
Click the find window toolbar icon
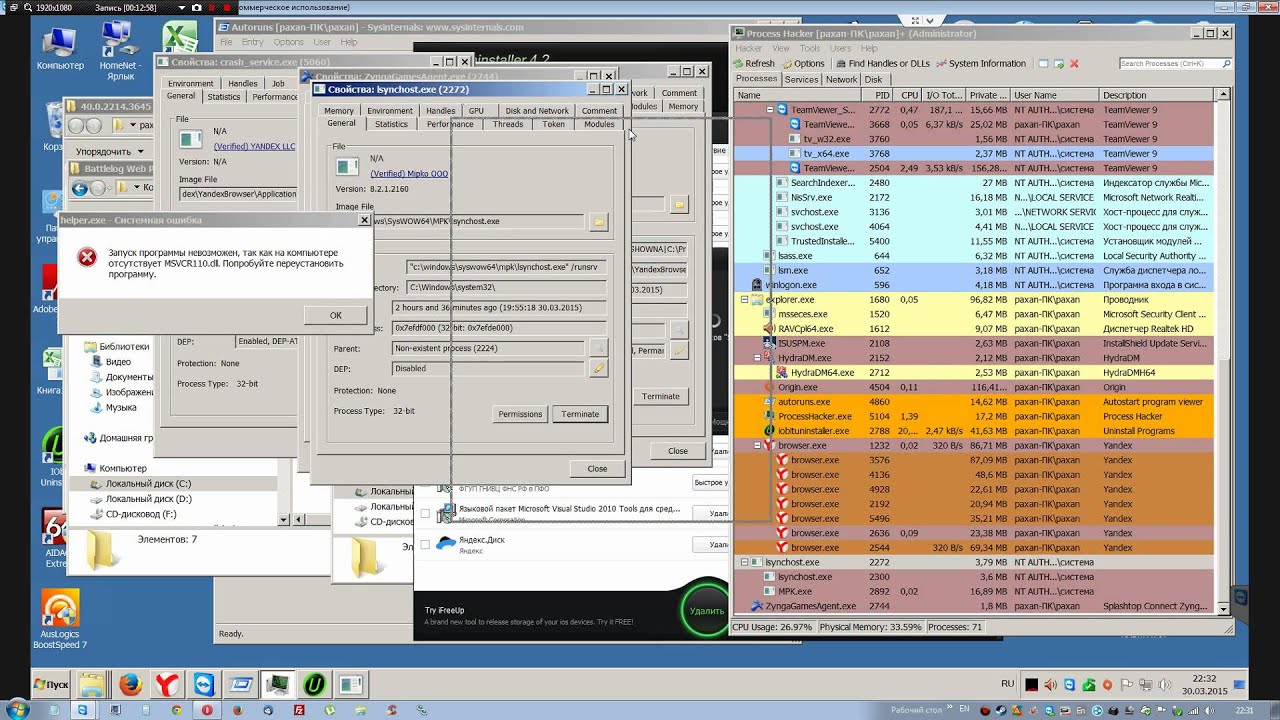coord(1043,63)
